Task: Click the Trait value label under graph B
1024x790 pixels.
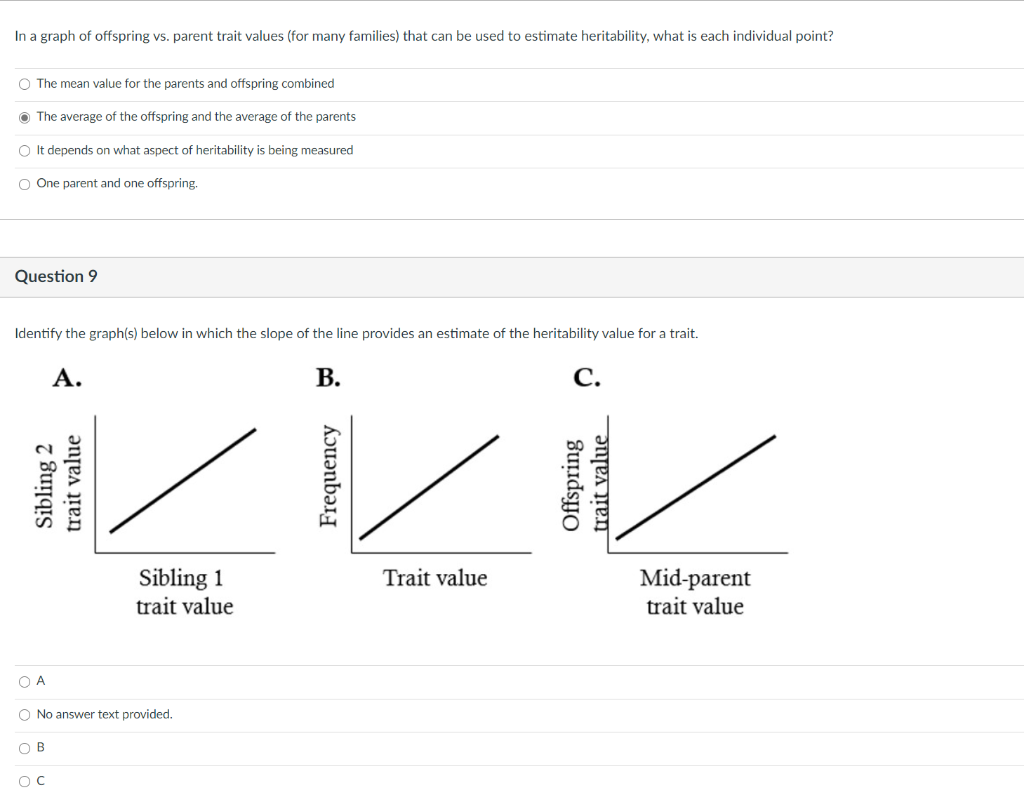Action: coord(435,577)
